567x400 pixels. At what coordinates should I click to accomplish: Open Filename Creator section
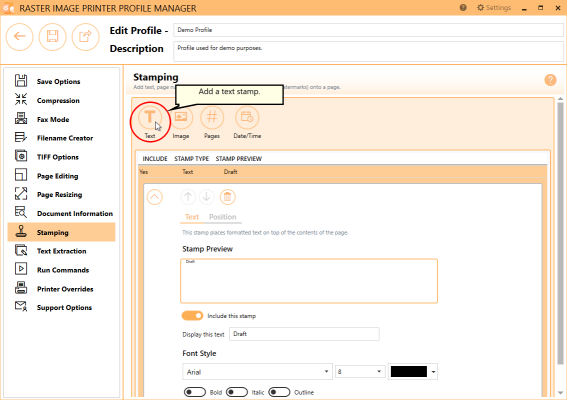[61, 138]
